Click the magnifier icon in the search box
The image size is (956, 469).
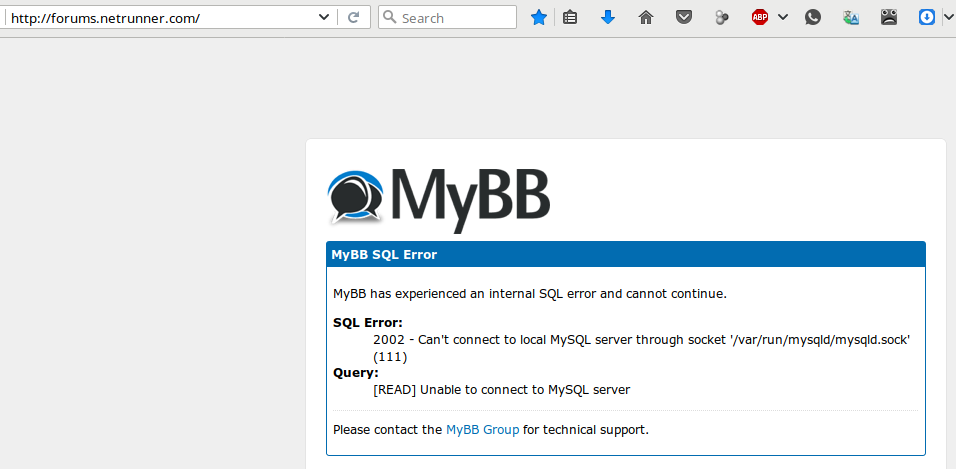pos(390,18)
